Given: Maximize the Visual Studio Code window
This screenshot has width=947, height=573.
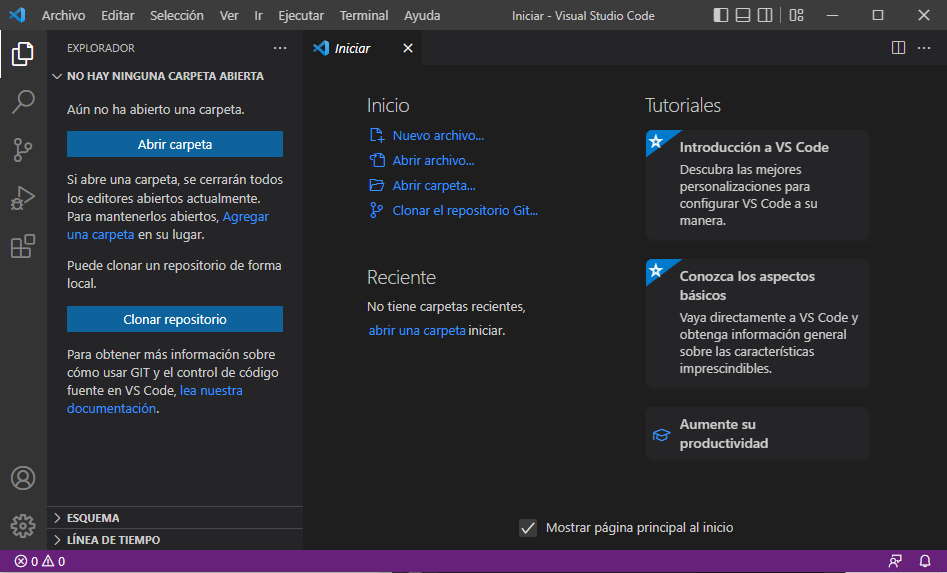Looking at the screenshot, I should 878,15.
